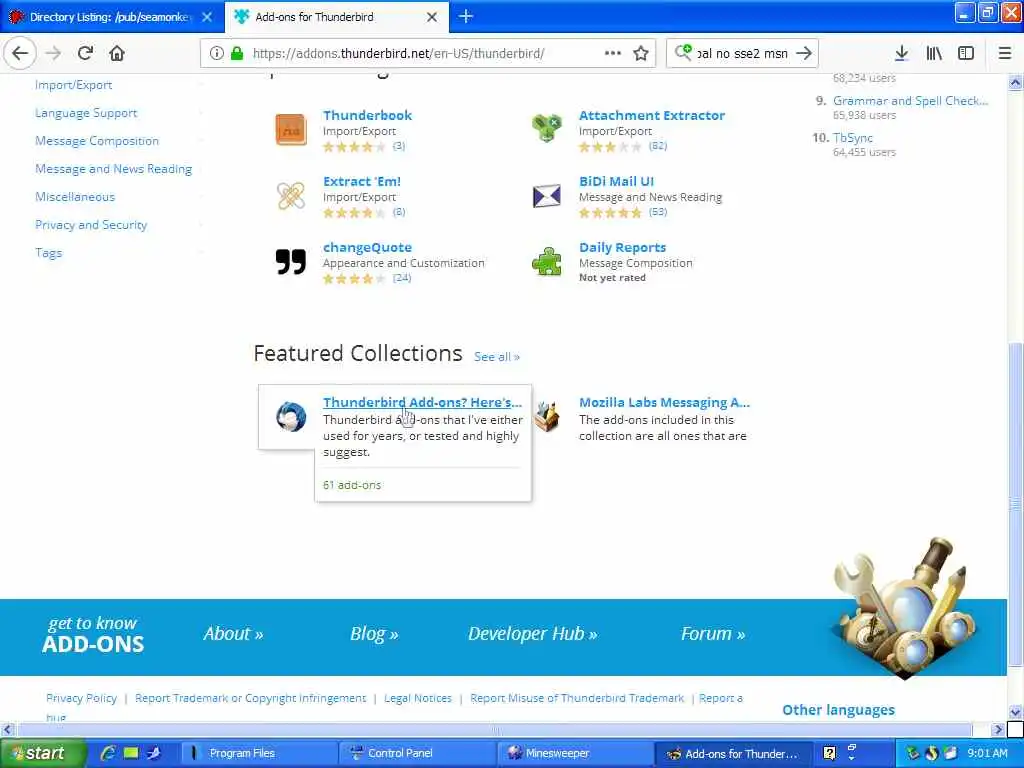Screen dimensions: 1024x768
Task: Reload the current page
Action: tap(85, 54)
